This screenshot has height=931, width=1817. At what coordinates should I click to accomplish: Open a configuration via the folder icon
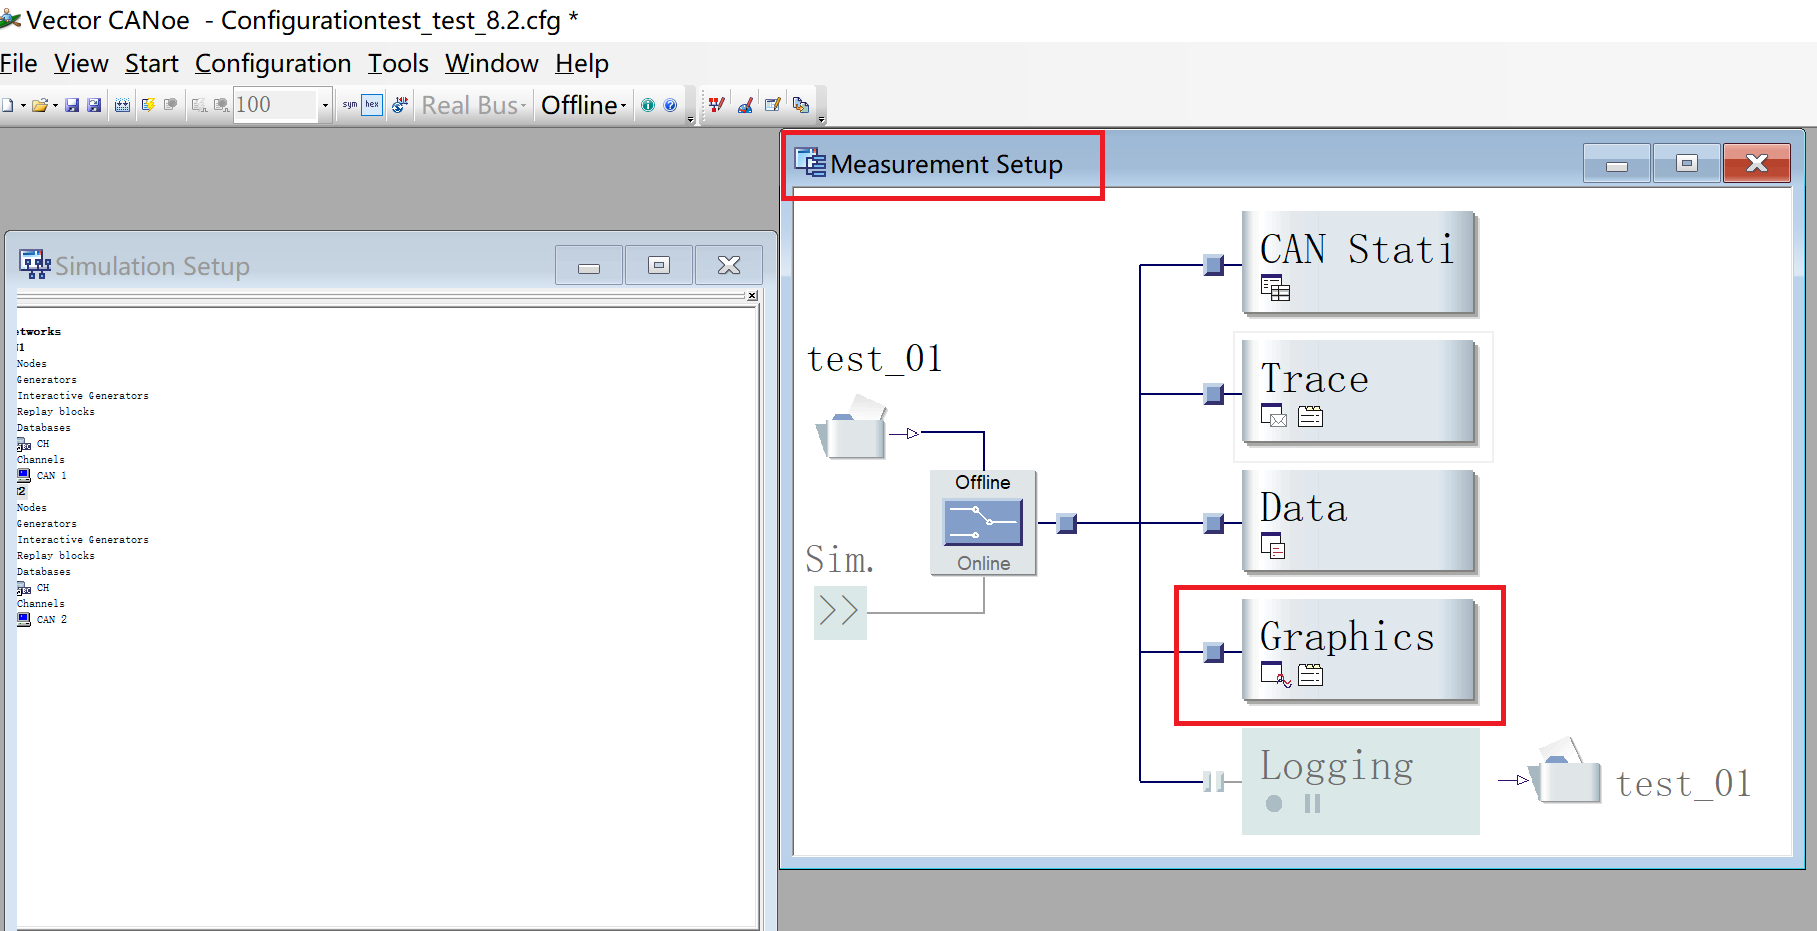click(x=40, y=104)
